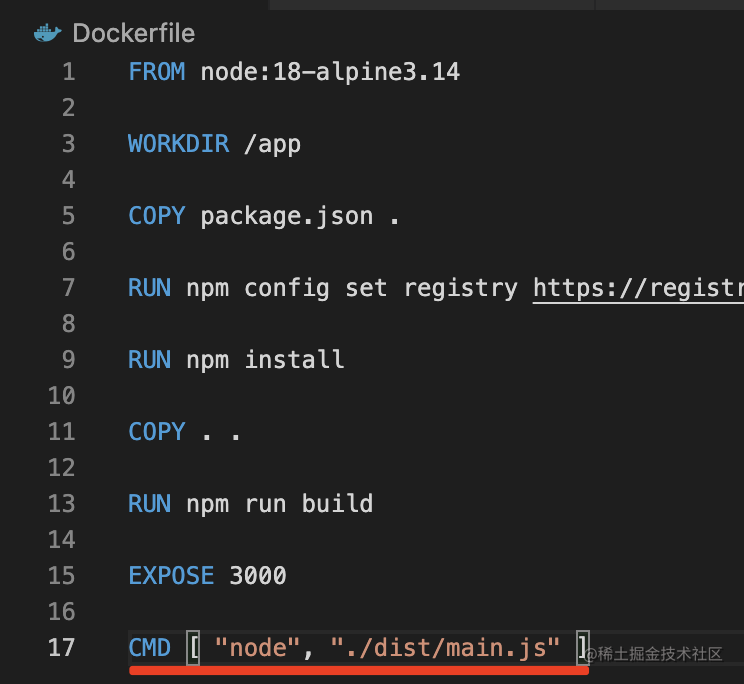Select the Dockerfile breadcrumb label
The height and width of the screenshot is (684, 744).
[133, 33]
